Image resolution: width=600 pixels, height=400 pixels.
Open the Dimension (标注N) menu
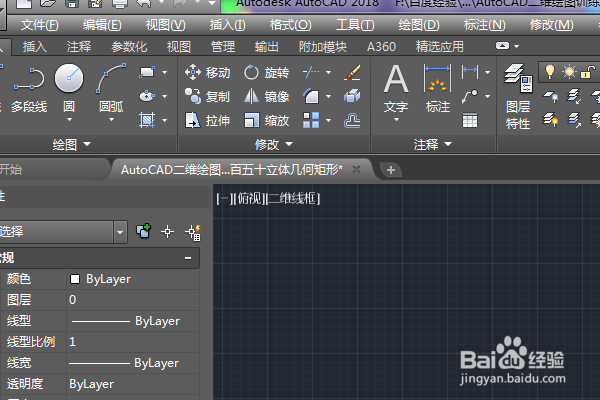tap(484, 25)
